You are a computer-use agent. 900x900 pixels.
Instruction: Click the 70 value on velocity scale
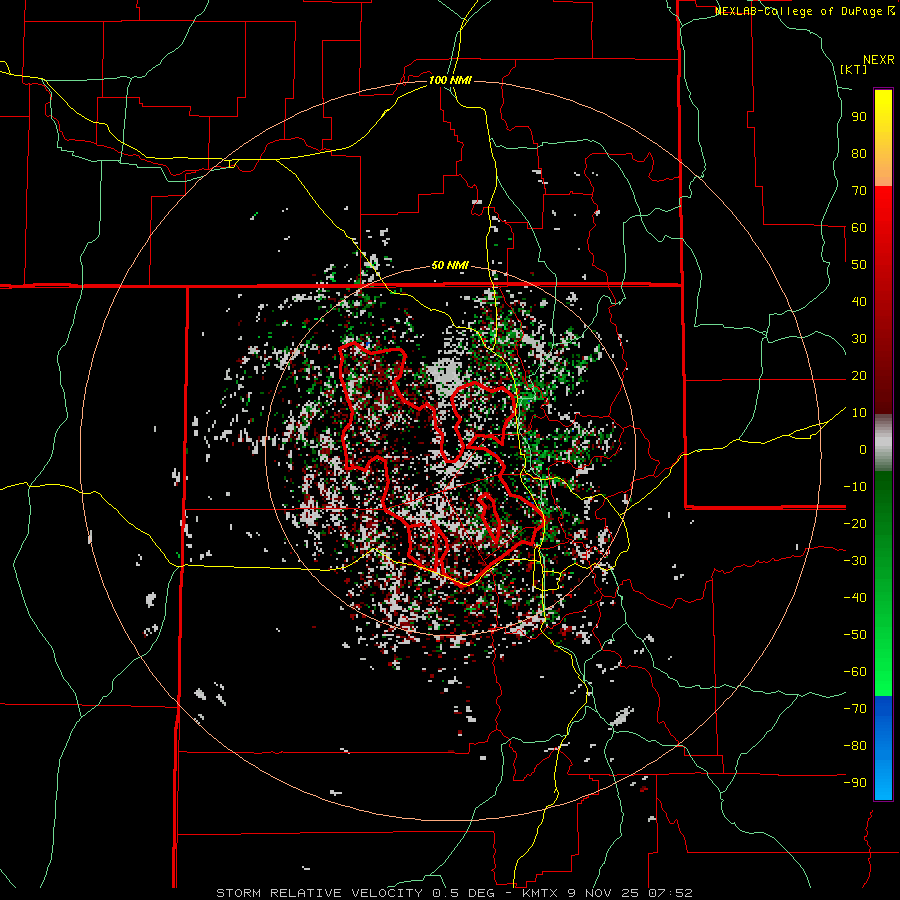click(x=859, y=191)
